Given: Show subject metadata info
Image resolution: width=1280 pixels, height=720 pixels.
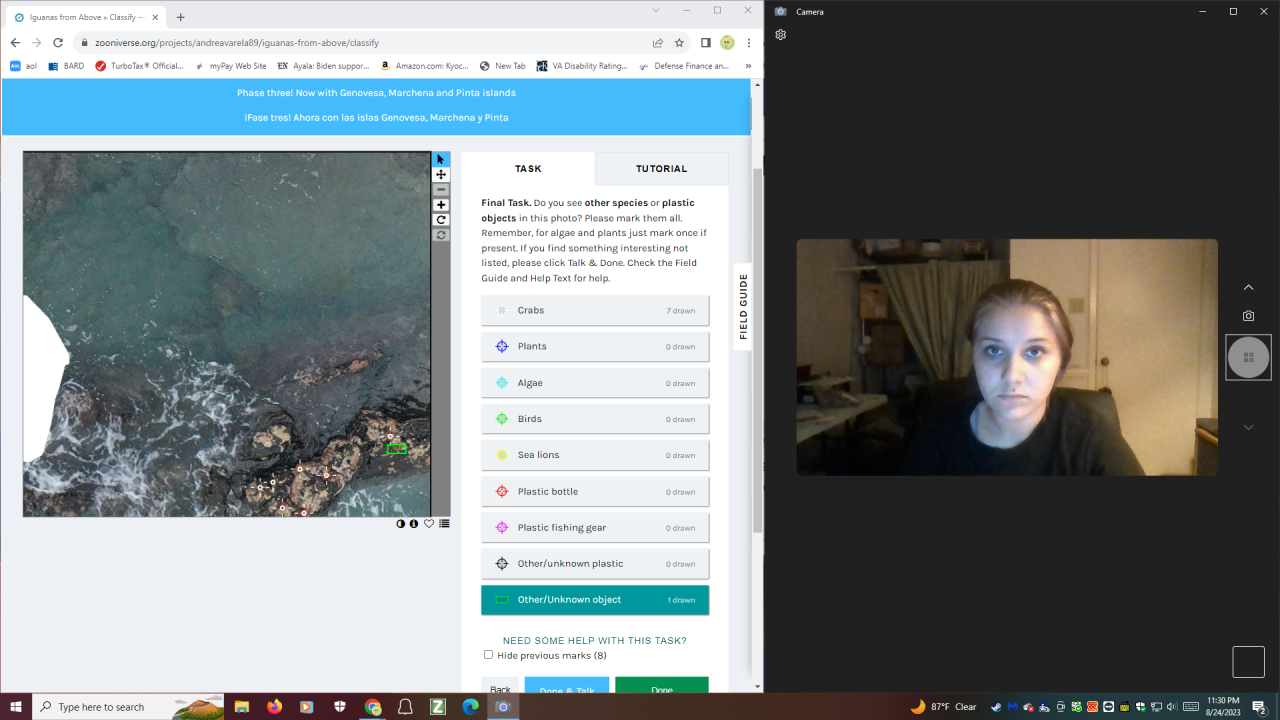Looking at the screenshot, I should pos(414,523).
